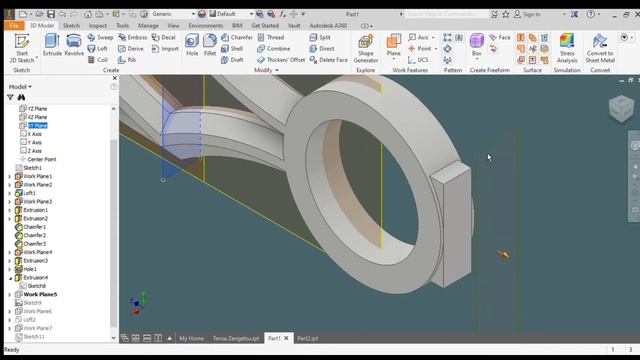Image resolution: width=640 pixels, height=360 pixels.
Task: Switch to Part2.ipt document tab
Action: [307, 338]
